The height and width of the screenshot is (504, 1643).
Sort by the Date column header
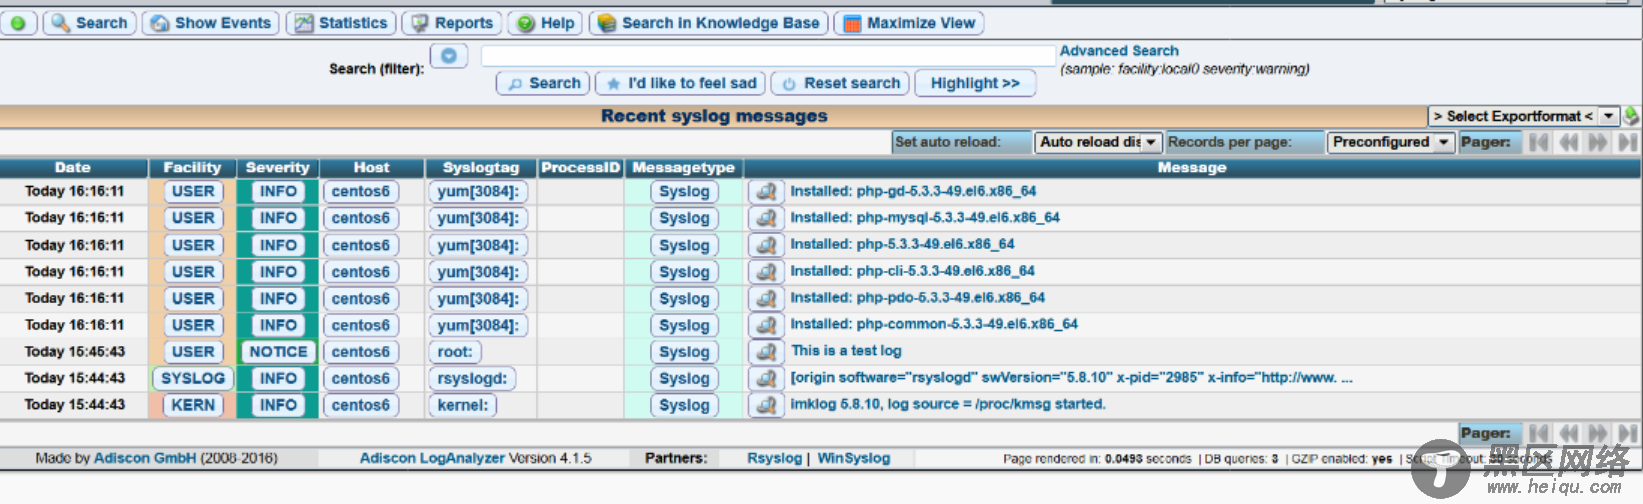(73, 168)
